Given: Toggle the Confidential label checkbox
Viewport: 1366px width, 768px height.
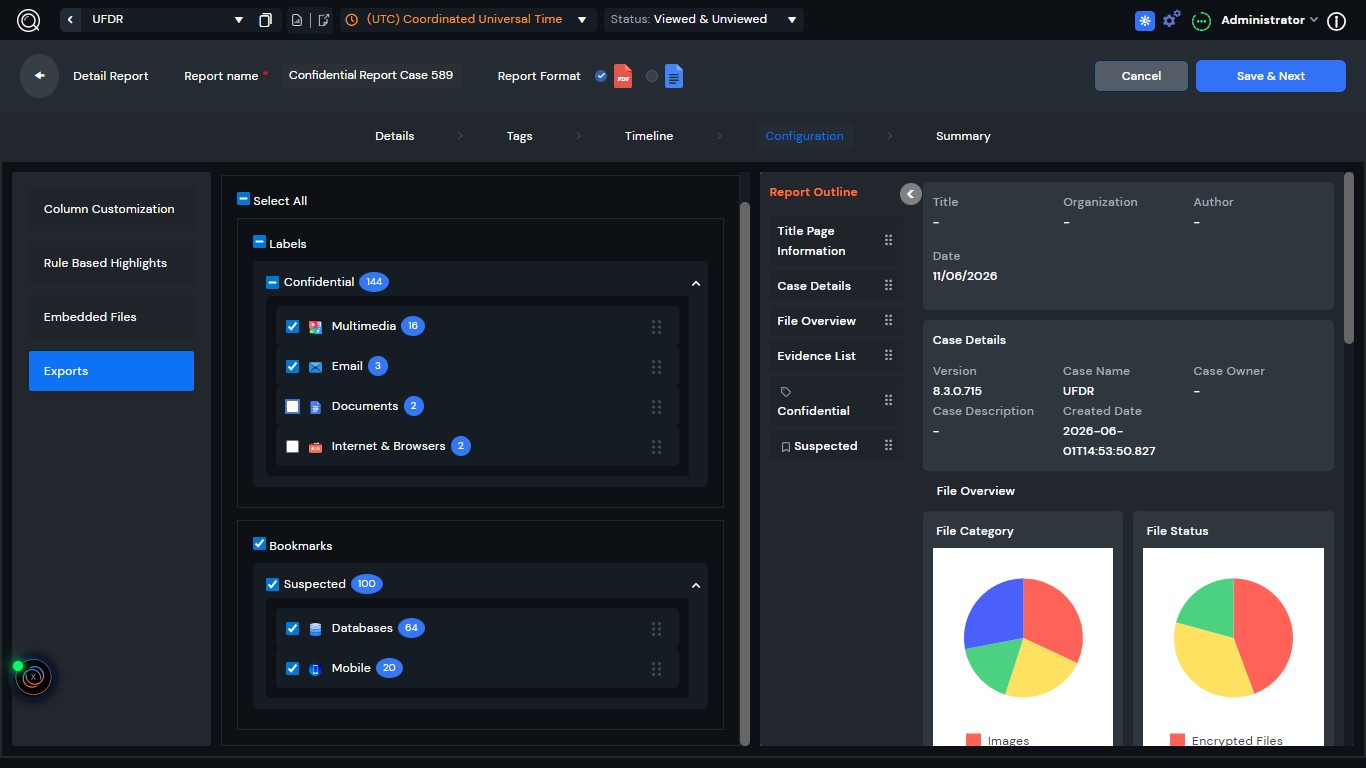Looking at the screenshot, I should pos(272,282).
